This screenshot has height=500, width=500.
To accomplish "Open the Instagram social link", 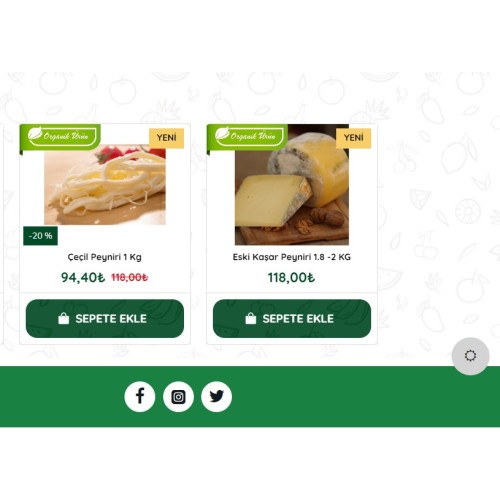I will click(x=178, y=396).
